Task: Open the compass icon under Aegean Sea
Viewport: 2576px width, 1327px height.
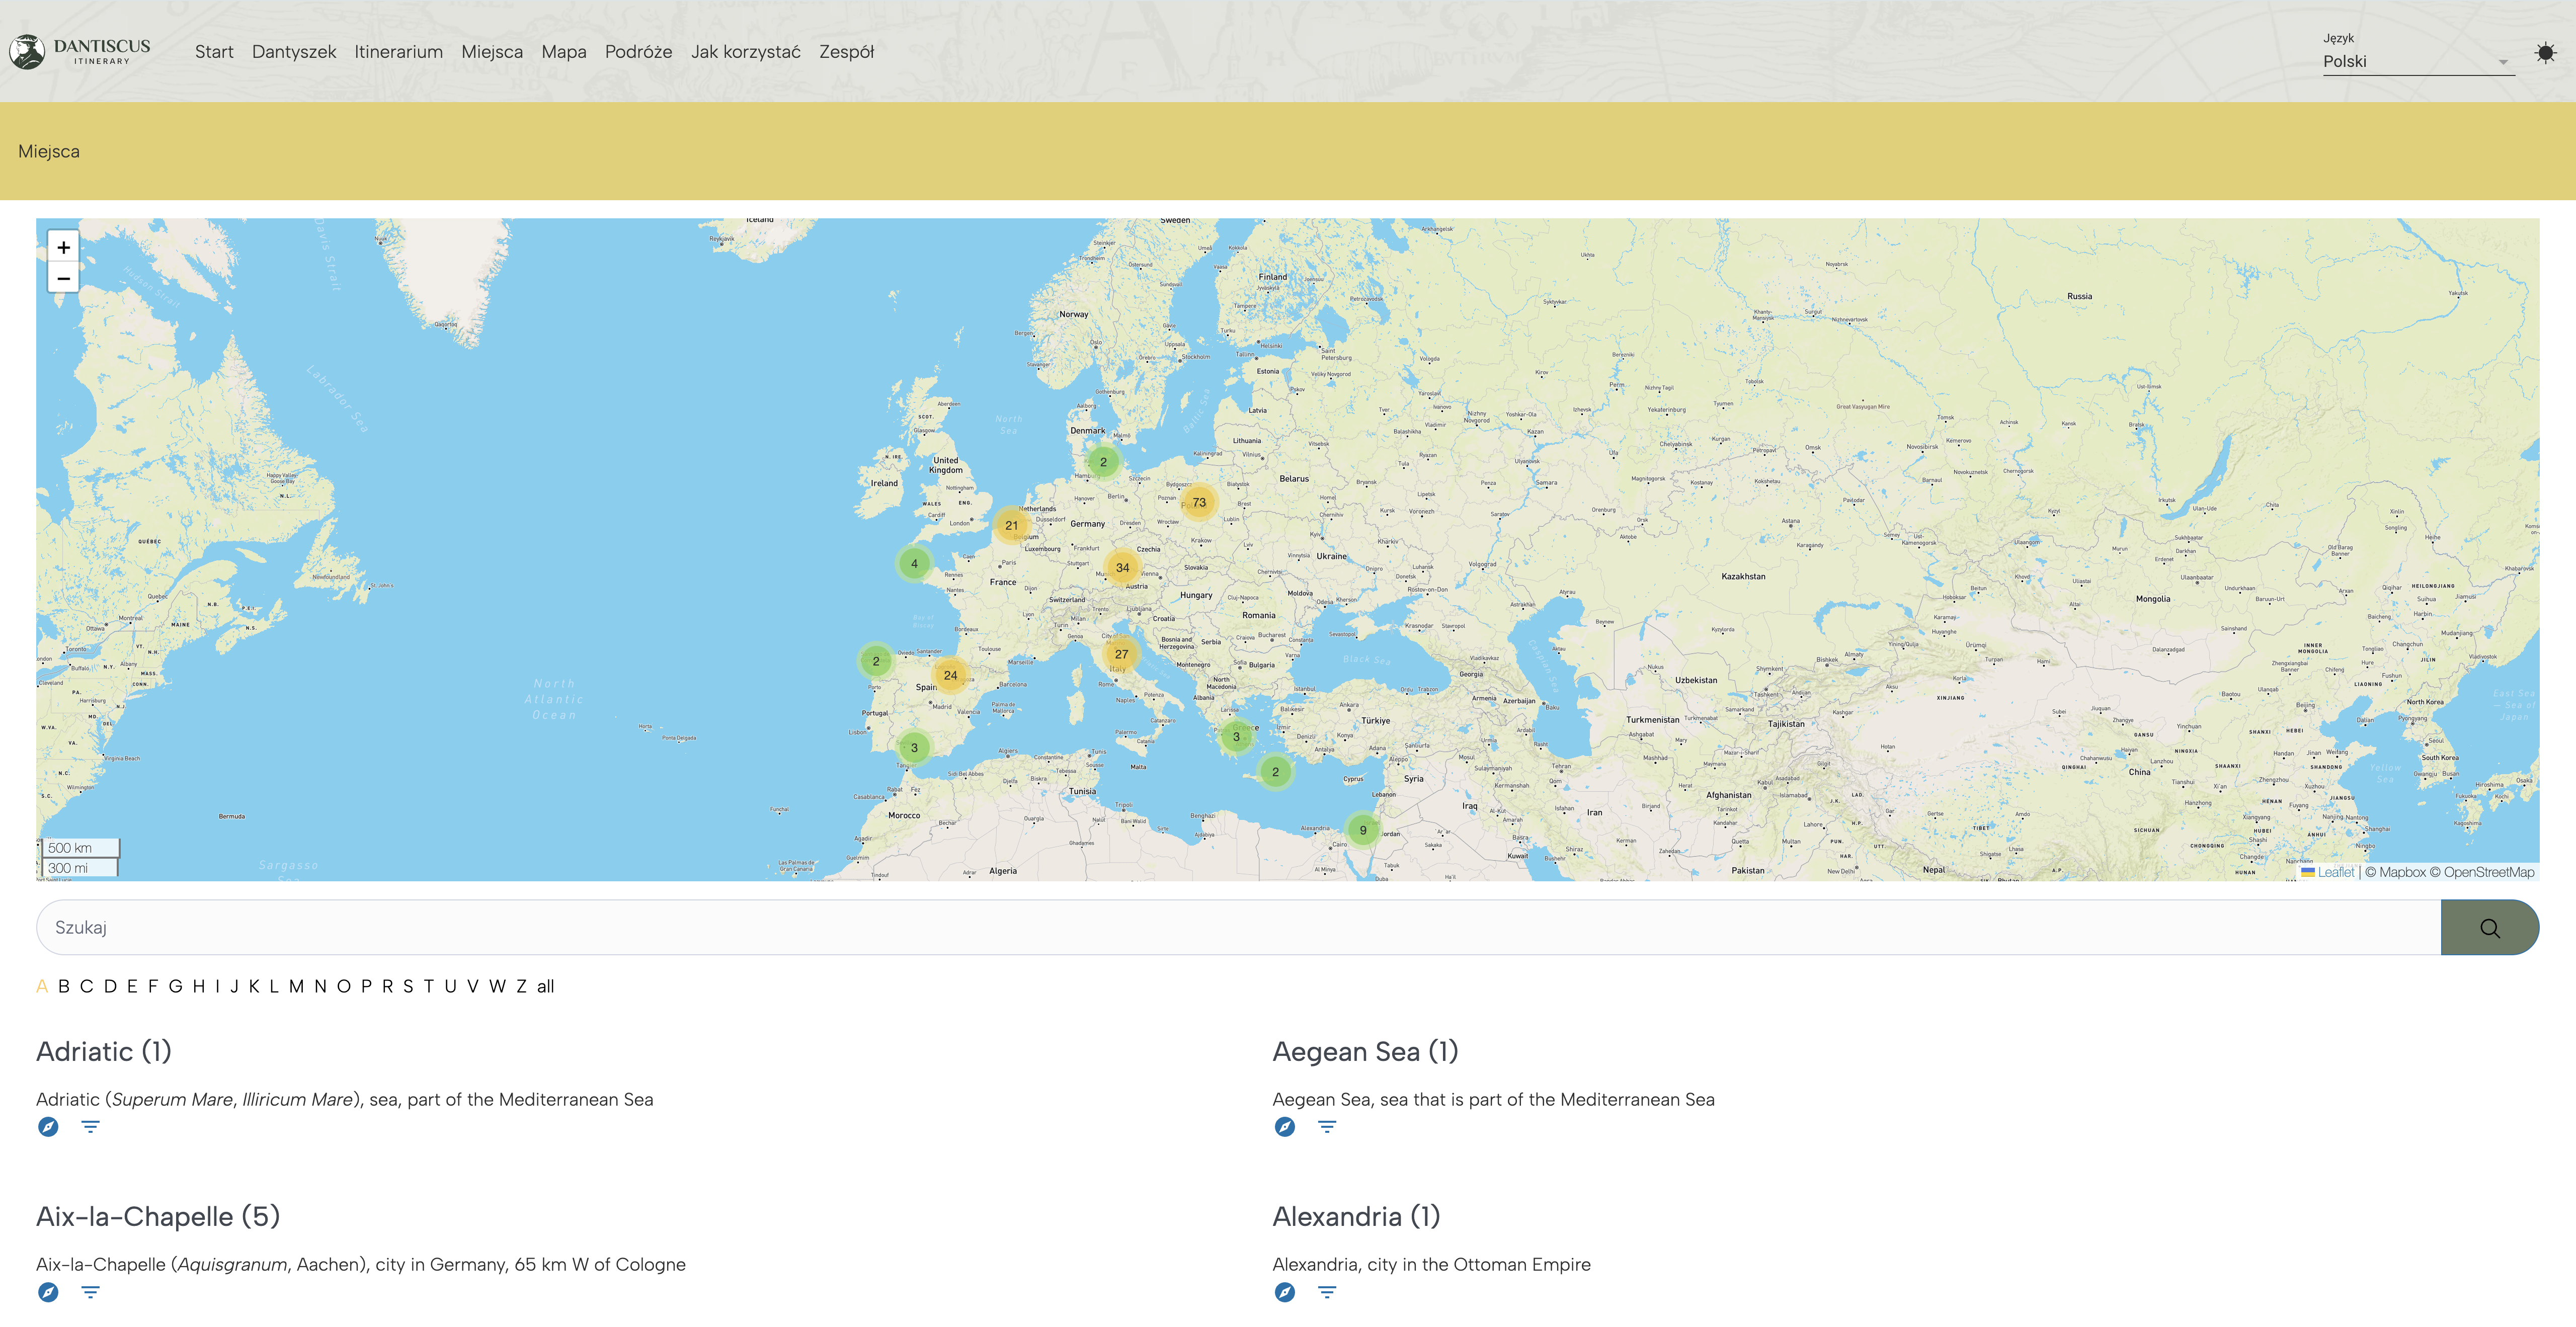Action: tap(1285, 1127)
